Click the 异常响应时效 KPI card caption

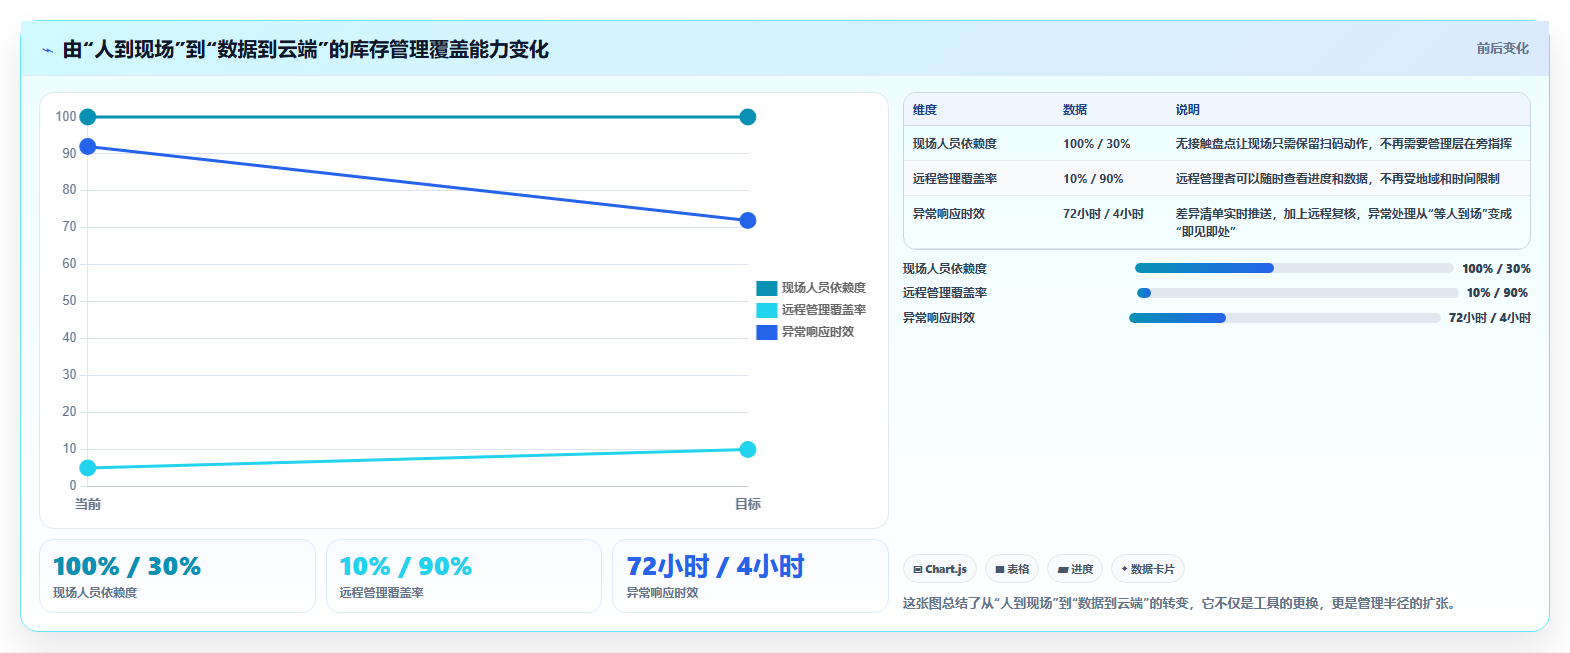(x=662, y=593)
